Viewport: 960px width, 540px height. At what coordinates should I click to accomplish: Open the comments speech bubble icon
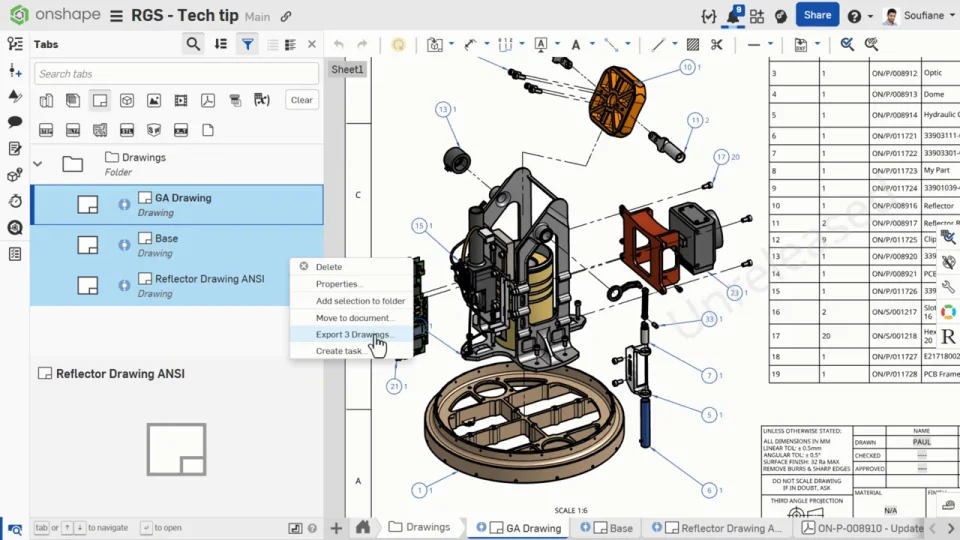(x=15, y=122)
